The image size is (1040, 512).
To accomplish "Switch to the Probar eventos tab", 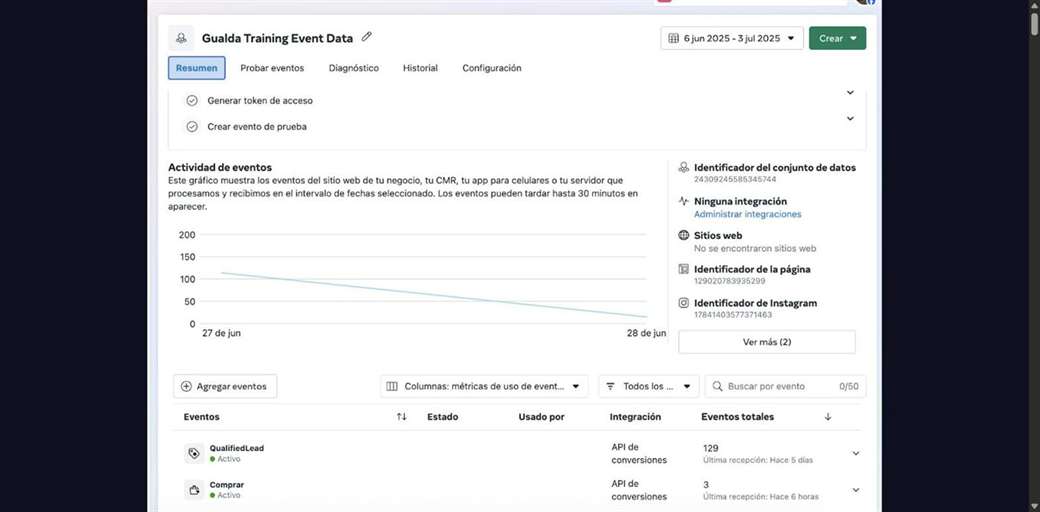I will (x=272, y=68).
